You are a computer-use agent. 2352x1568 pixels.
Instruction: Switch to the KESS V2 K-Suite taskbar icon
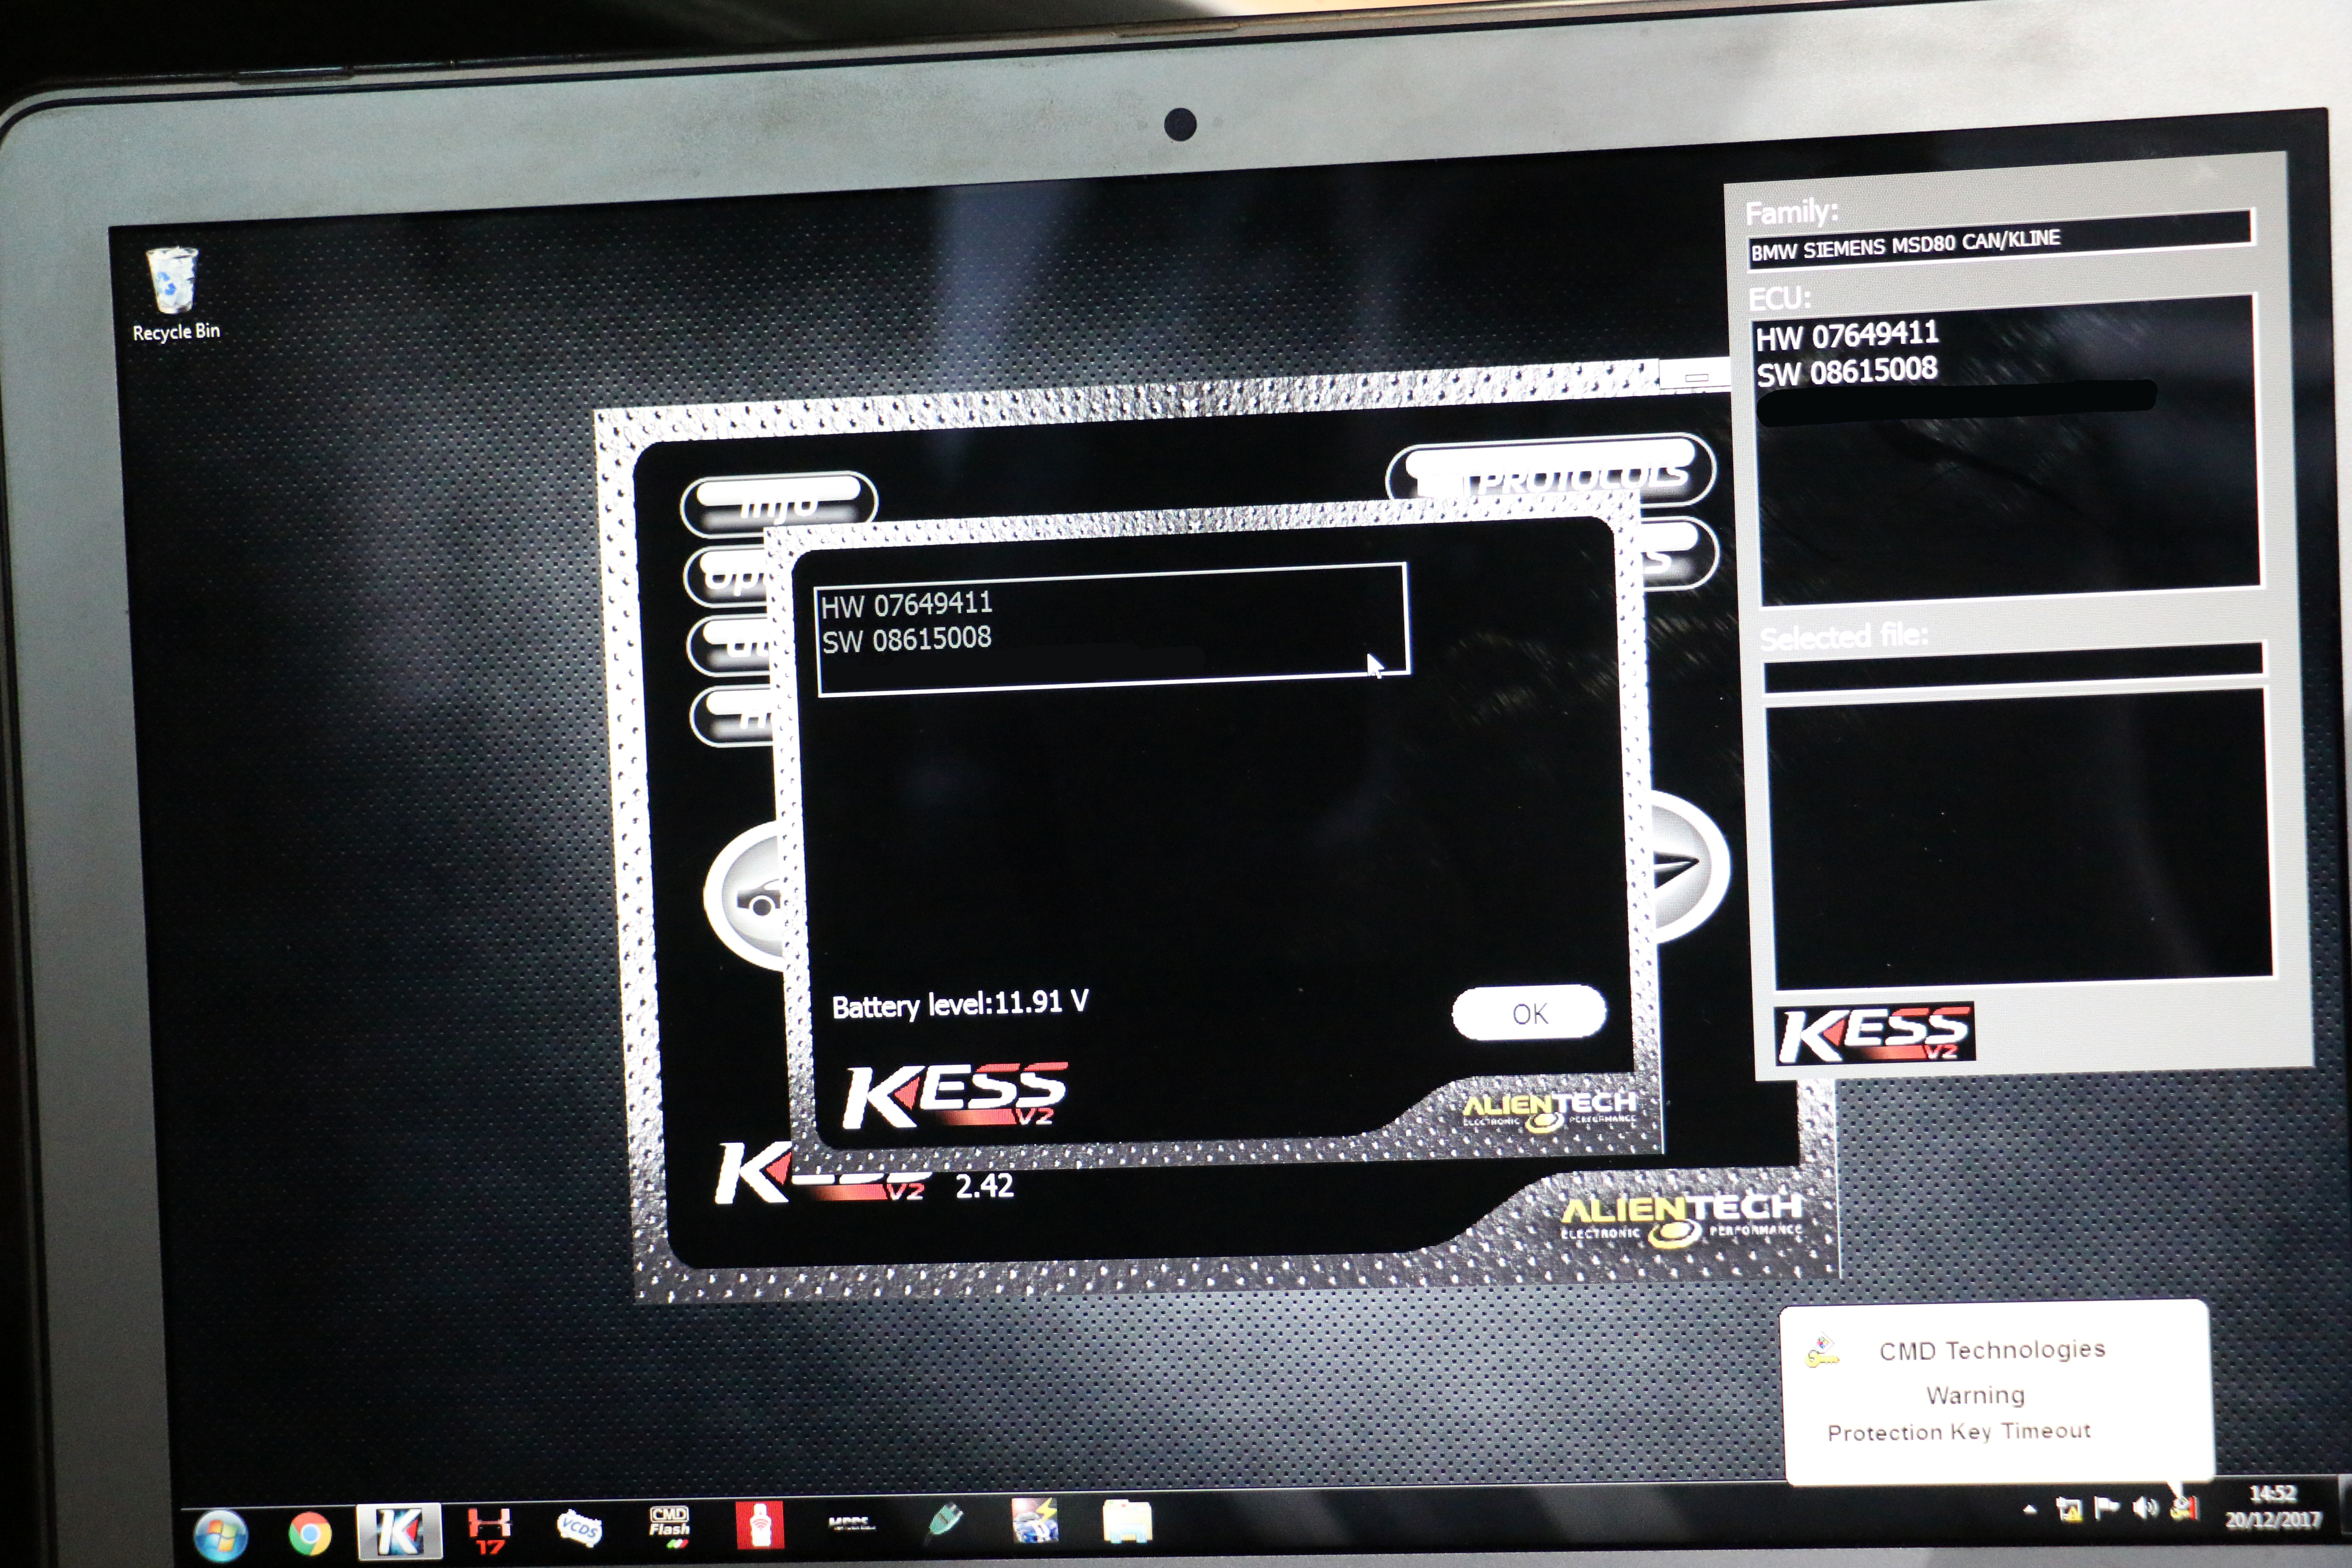click(x=398, y=1531)
